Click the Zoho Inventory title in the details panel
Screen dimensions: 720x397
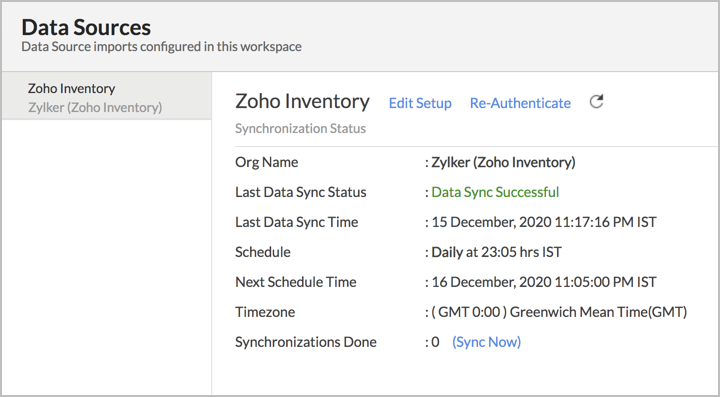tap(302, 101)
